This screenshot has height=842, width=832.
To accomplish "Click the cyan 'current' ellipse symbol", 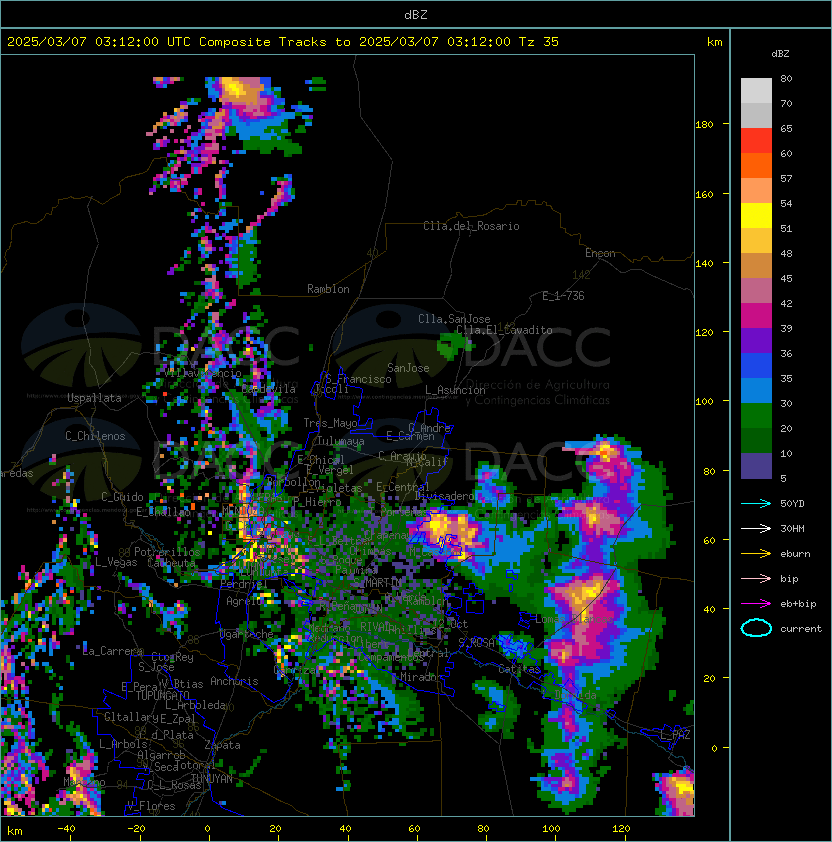I will 756,628.
